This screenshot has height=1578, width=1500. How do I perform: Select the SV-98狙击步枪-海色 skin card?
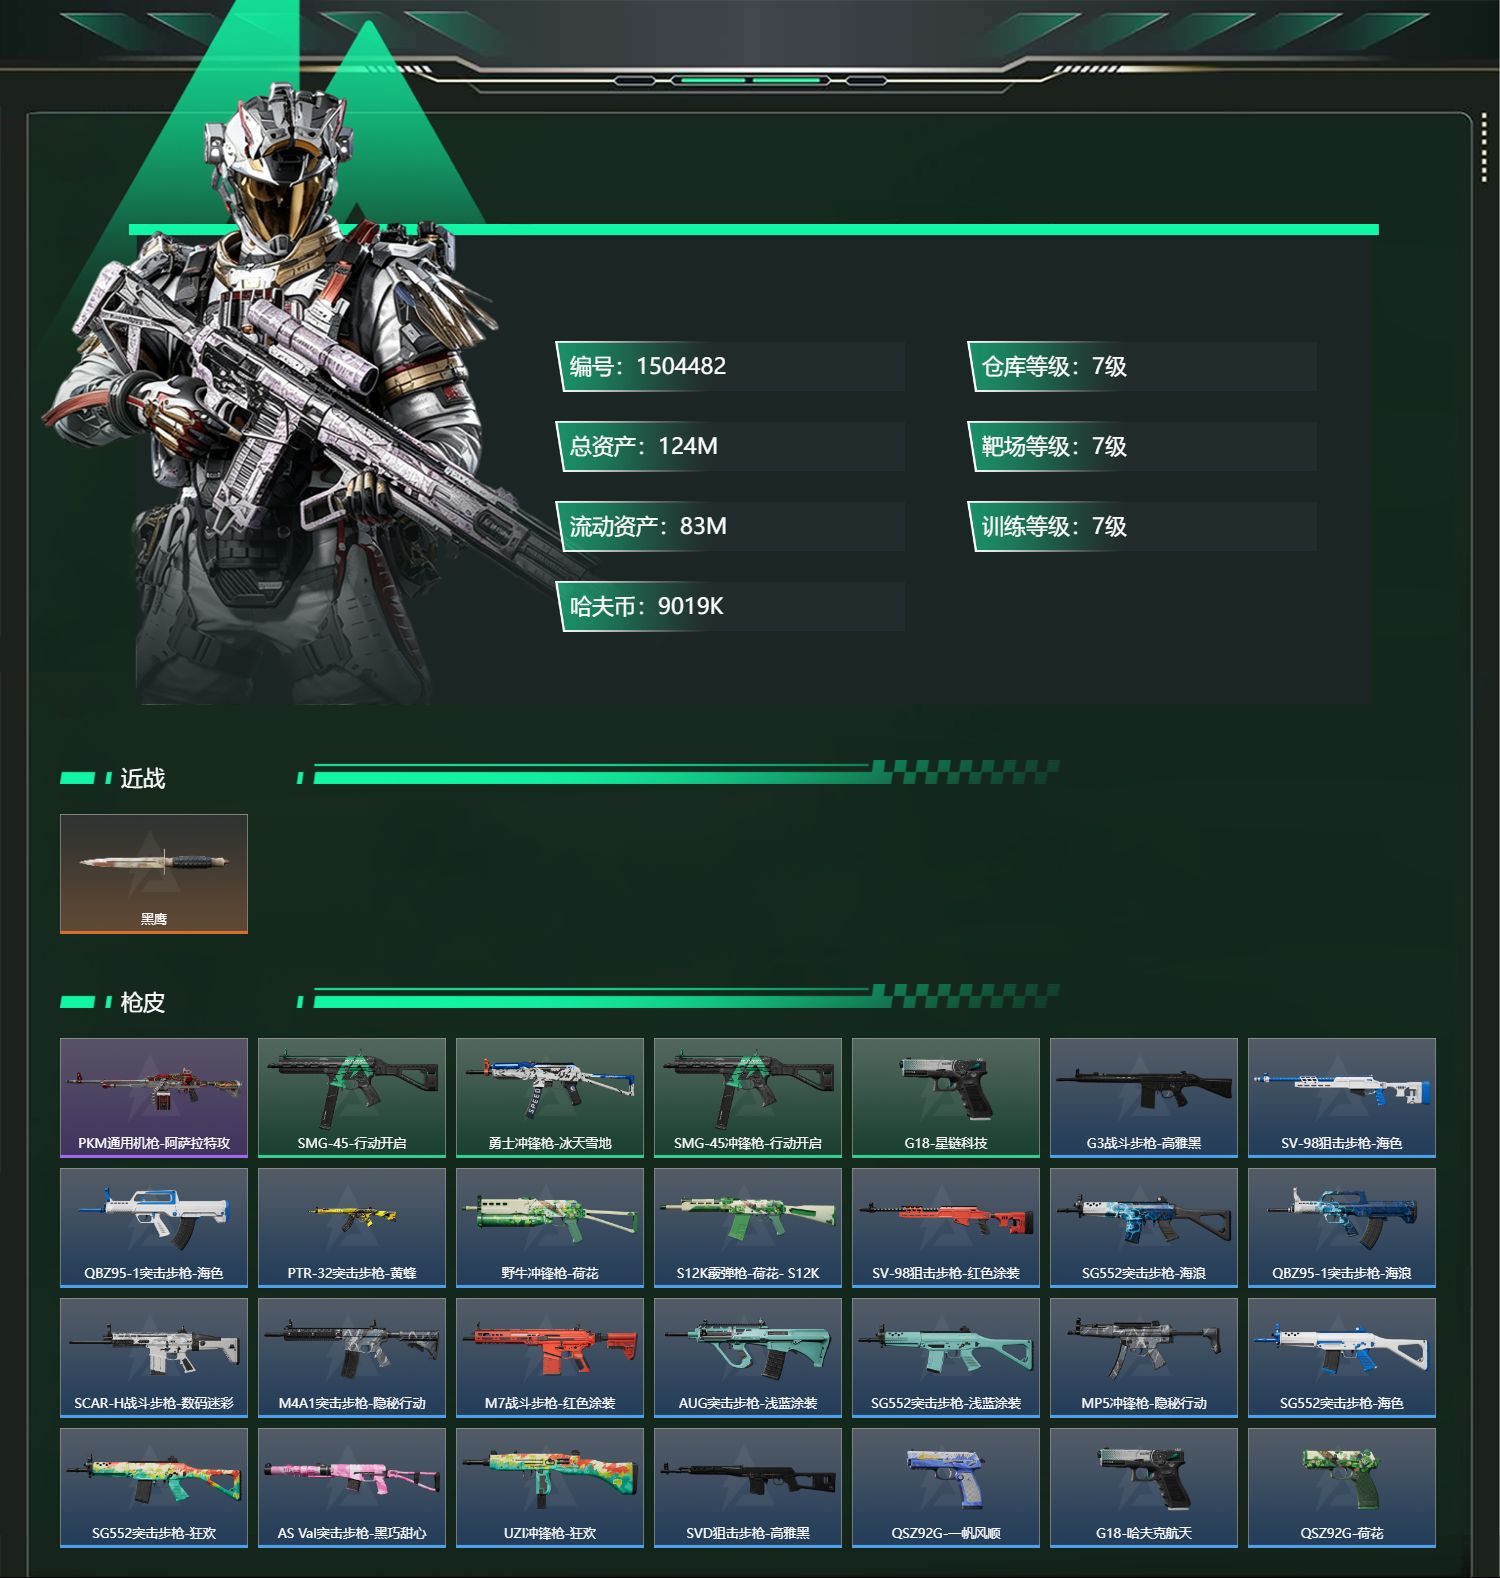click(x=1342, y=1098)
